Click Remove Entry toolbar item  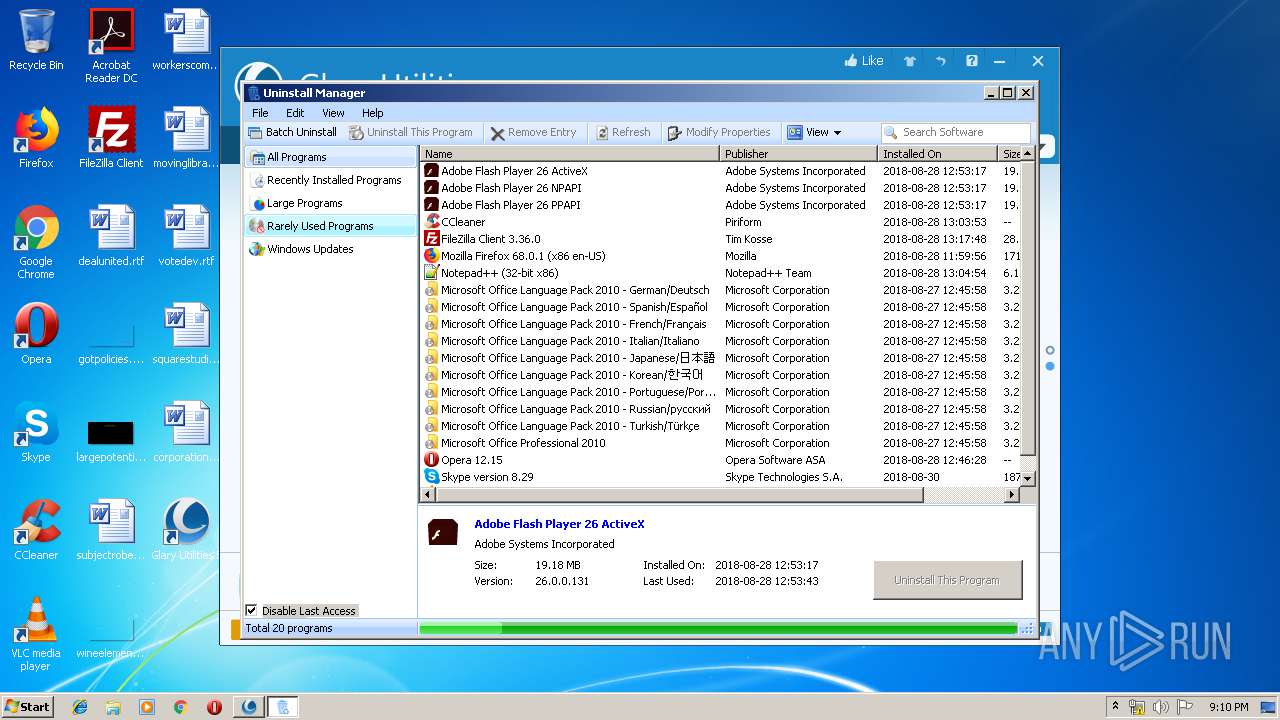point(534,132)
